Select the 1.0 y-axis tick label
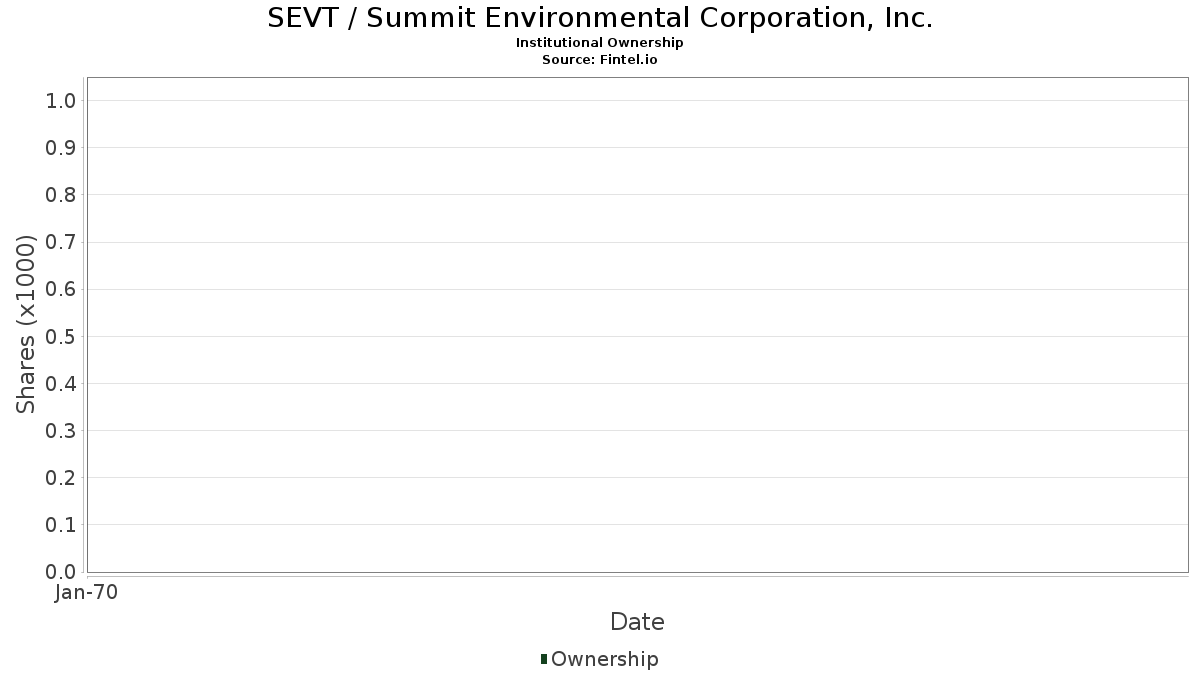 61,100
